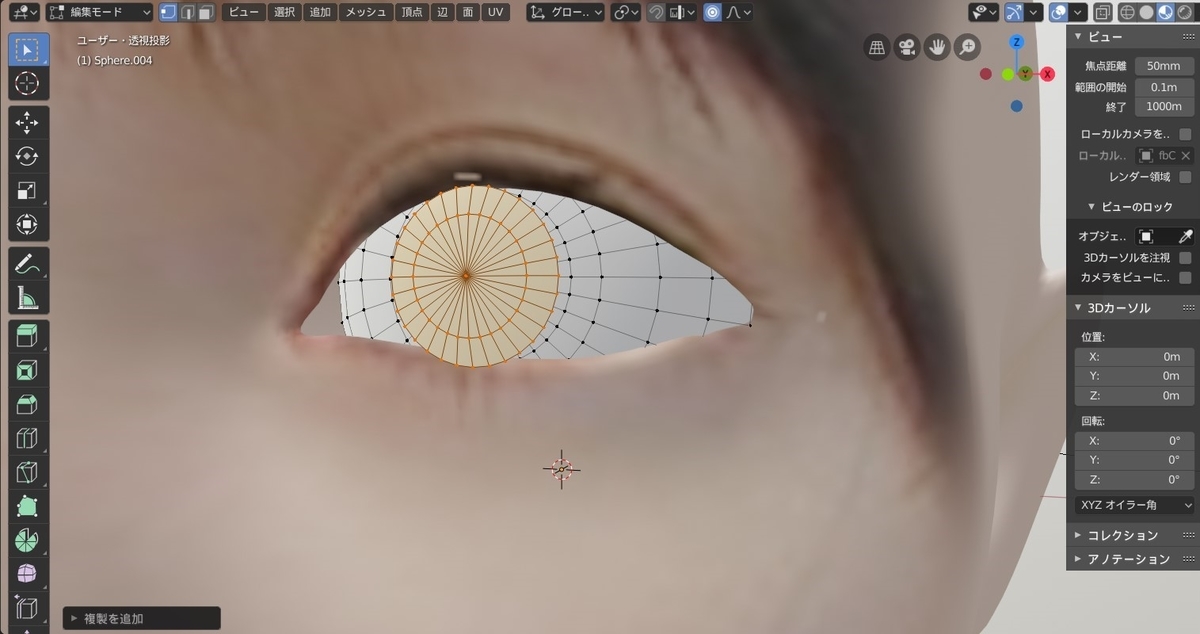This screenshot has height=634, width=1200.
Task: Select the 3D Cursor tool
Action: coord(27,84)
